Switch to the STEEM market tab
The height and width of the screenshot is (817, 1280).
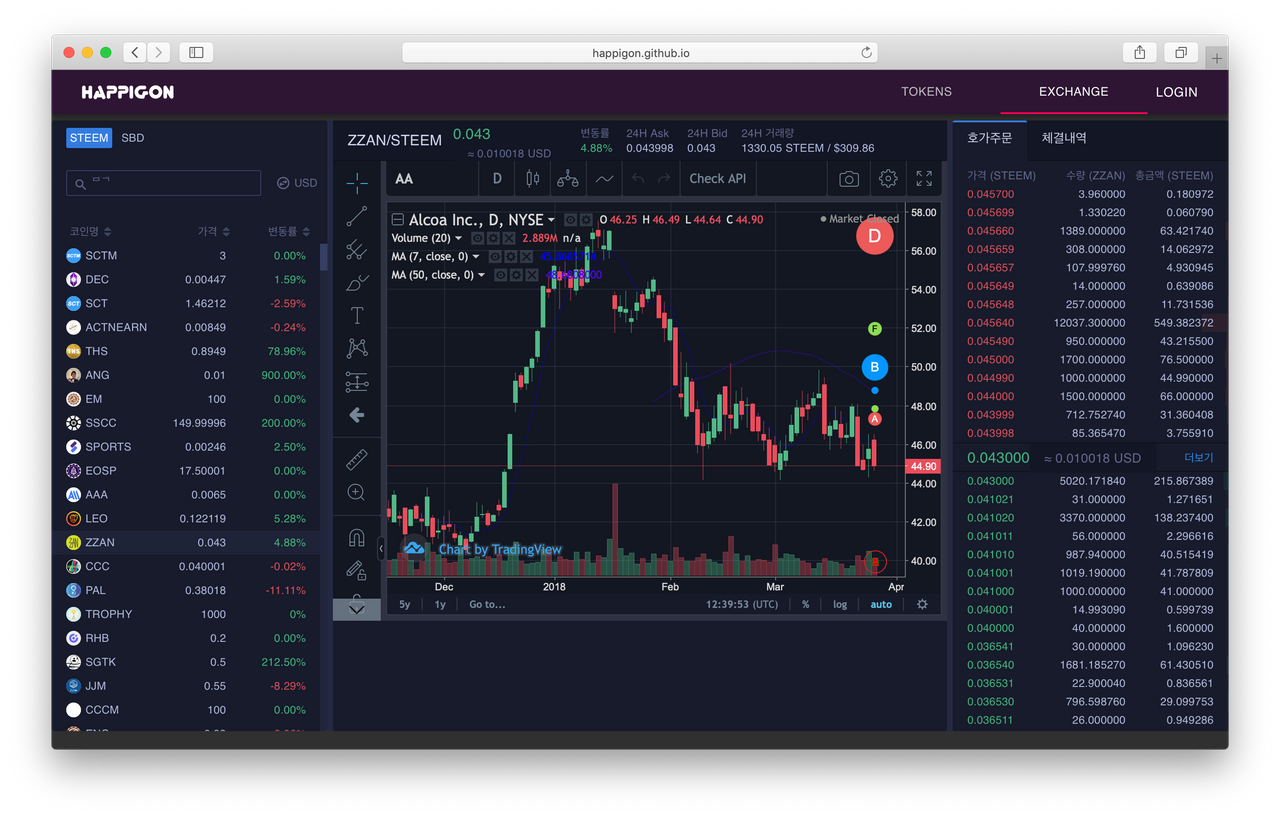click(89, 138)
